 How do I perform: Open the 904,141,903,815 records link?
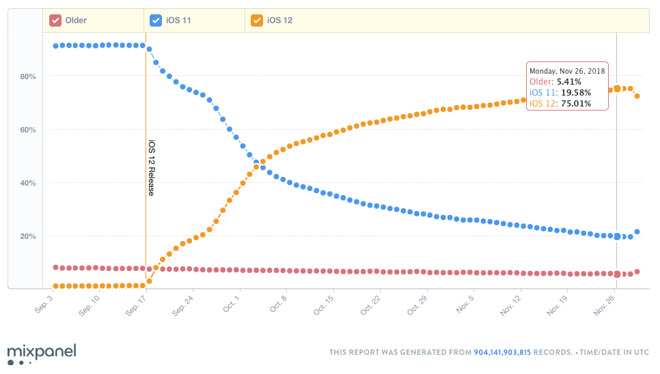coord(502,352)
